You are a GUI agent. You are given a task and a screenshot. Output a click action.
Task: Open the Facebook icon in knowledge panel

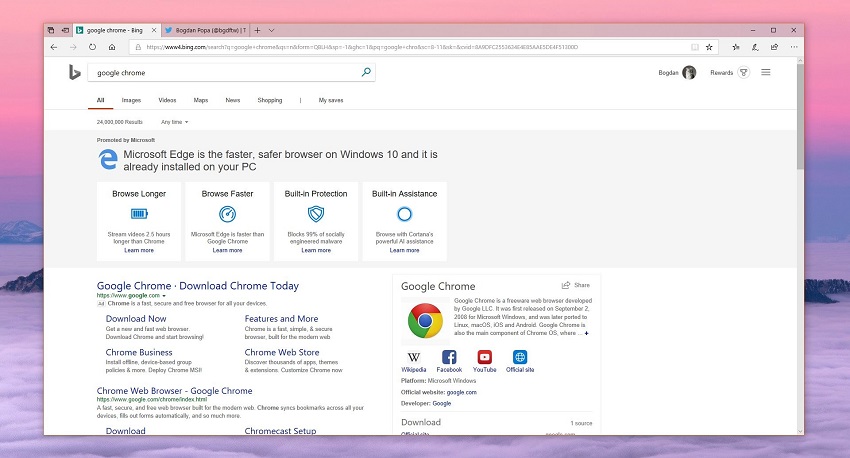pyautogui.click(x=449, y=357)
